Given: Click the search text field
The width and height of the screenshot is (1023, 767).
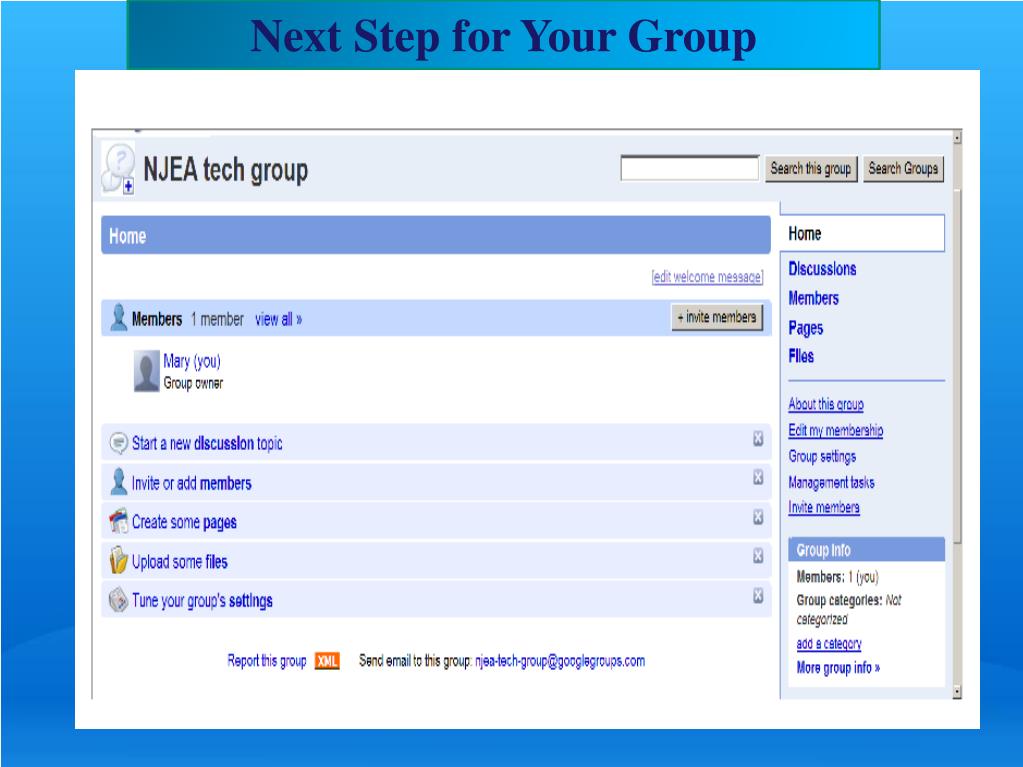Looking at the screenshot, I should tap(690, 168).
